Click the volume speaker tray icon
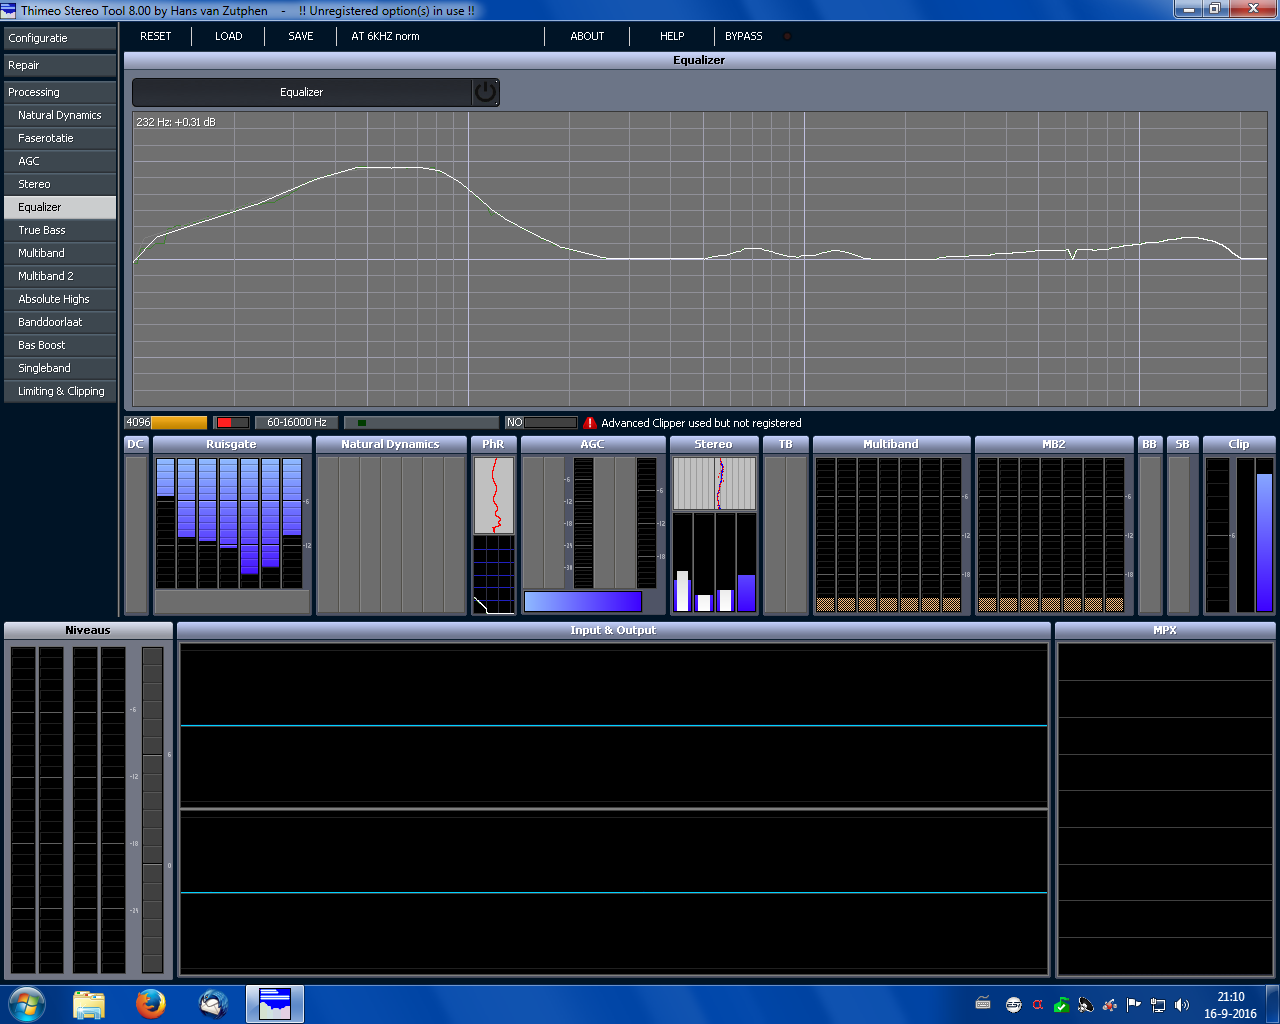 point(1182,1005)
